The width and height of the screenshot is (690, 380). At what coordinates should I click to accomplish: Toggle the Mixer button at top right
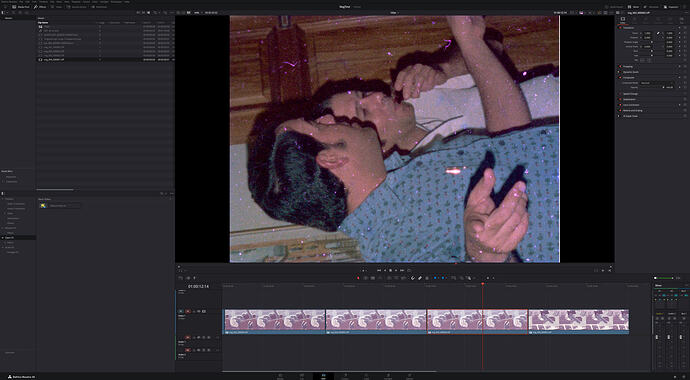pos(634,7)
